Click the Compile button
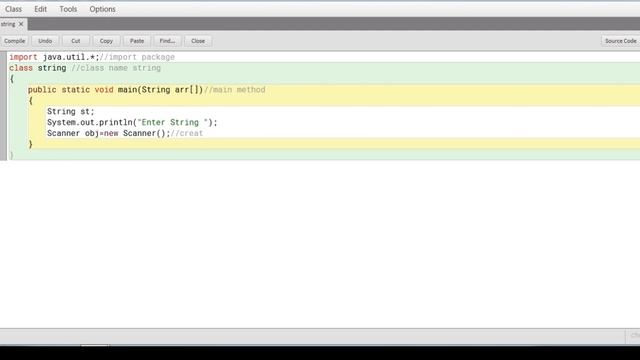Viewport: 640px width, 360px height. point(15,41)
